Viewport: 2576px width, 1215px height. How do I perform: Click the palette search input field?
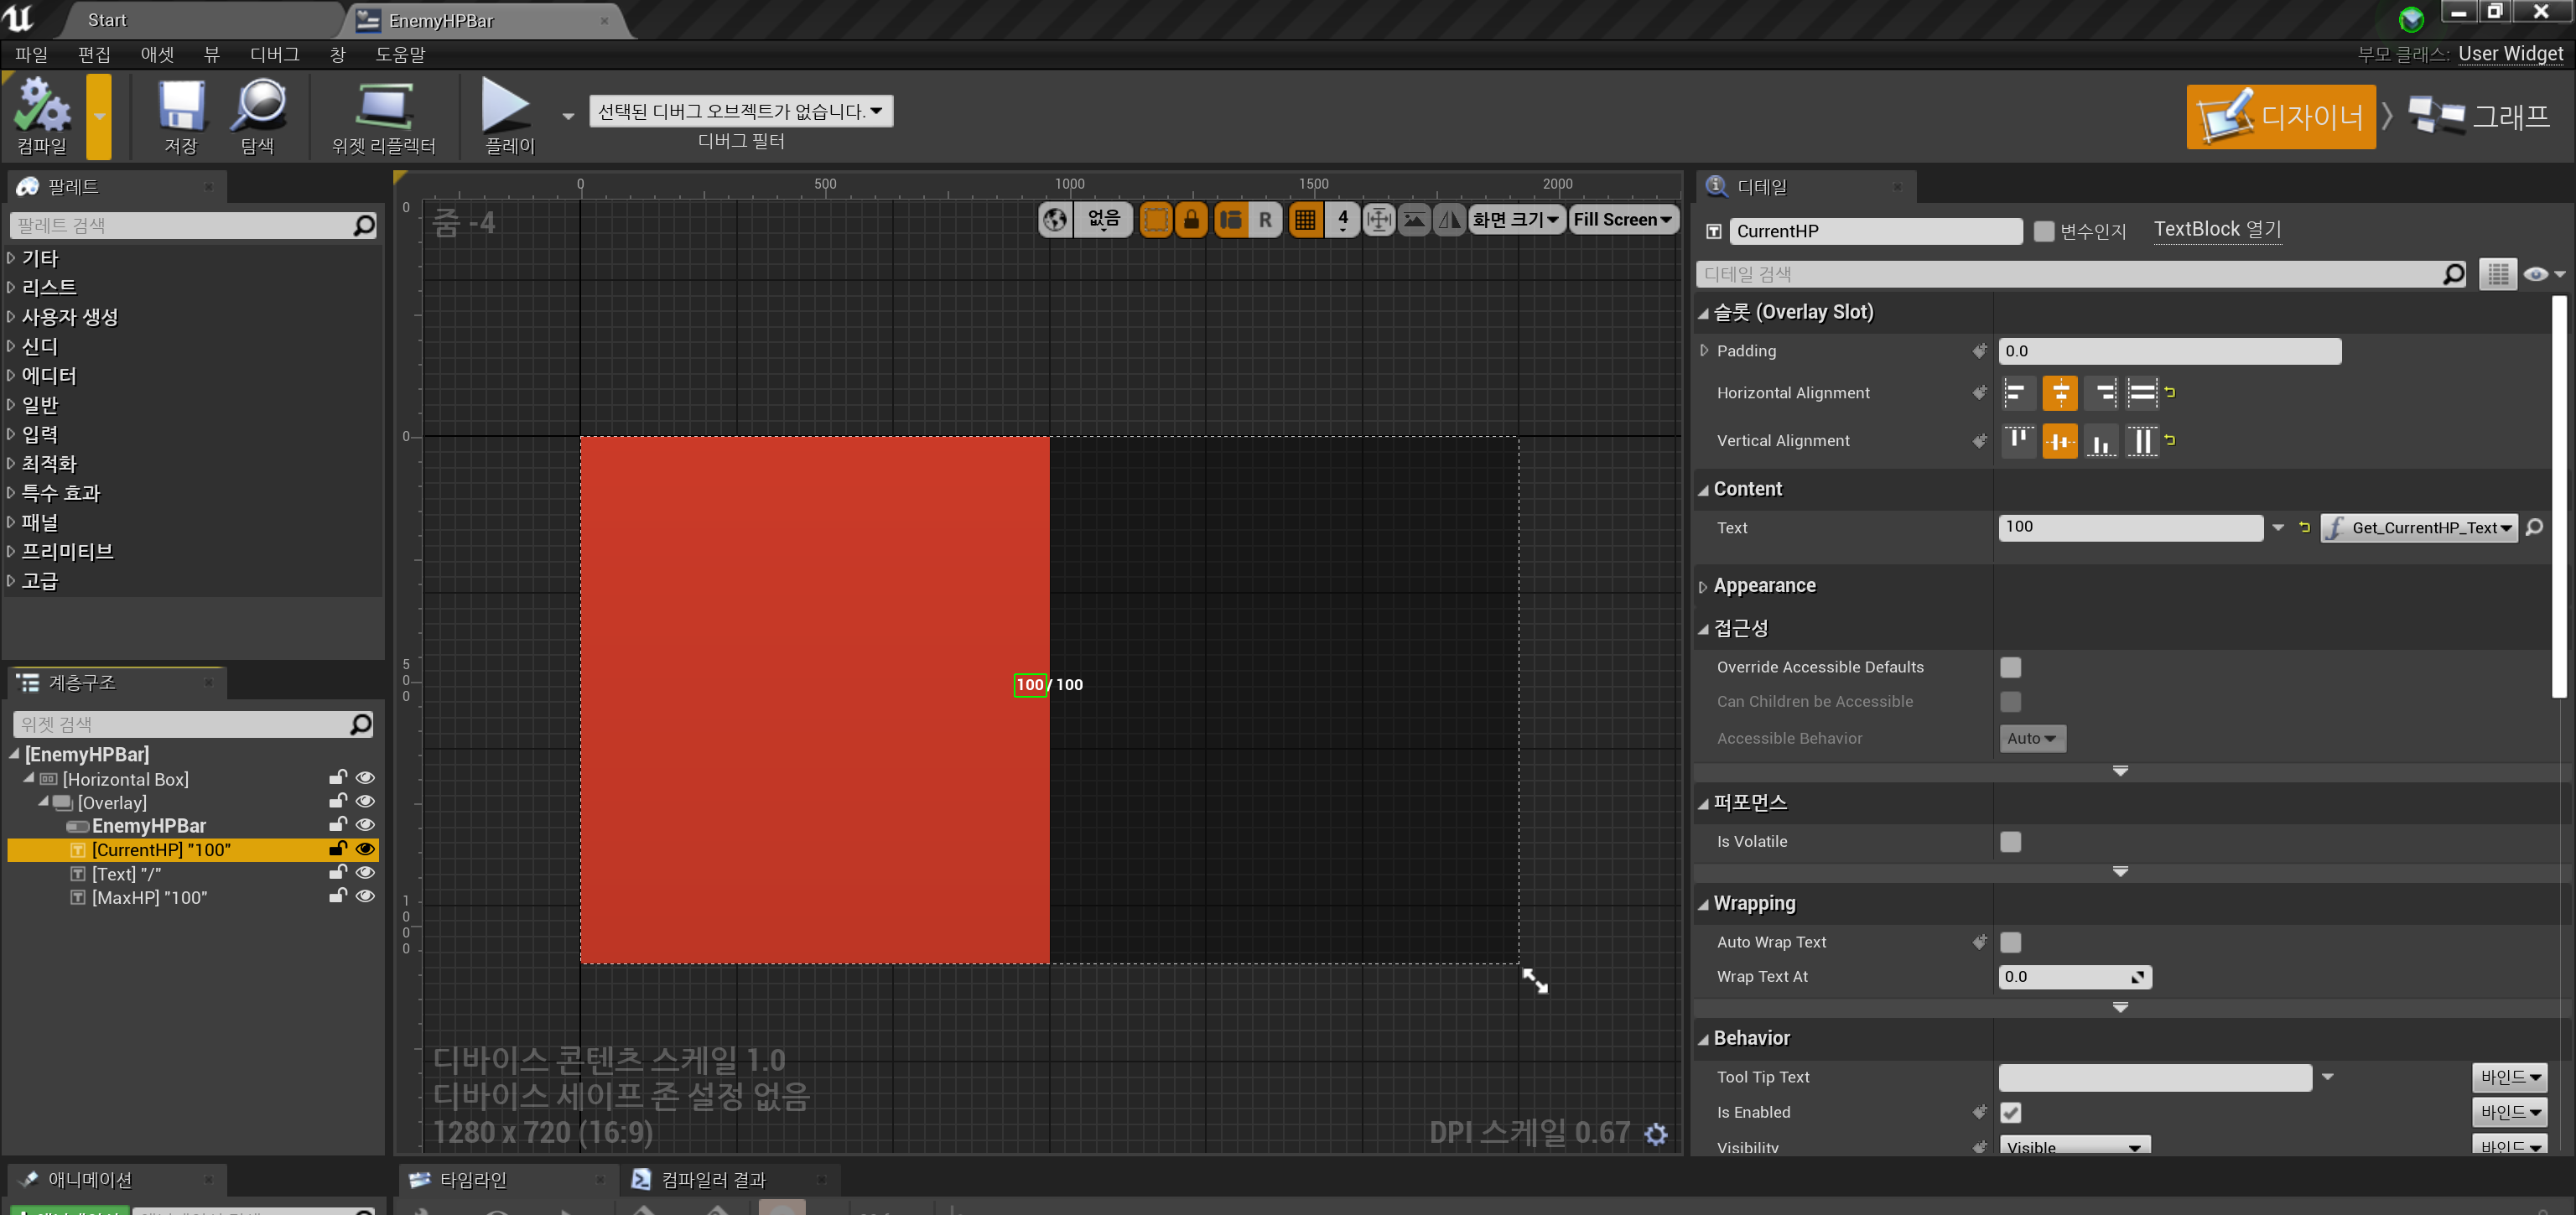pos(182,226)
